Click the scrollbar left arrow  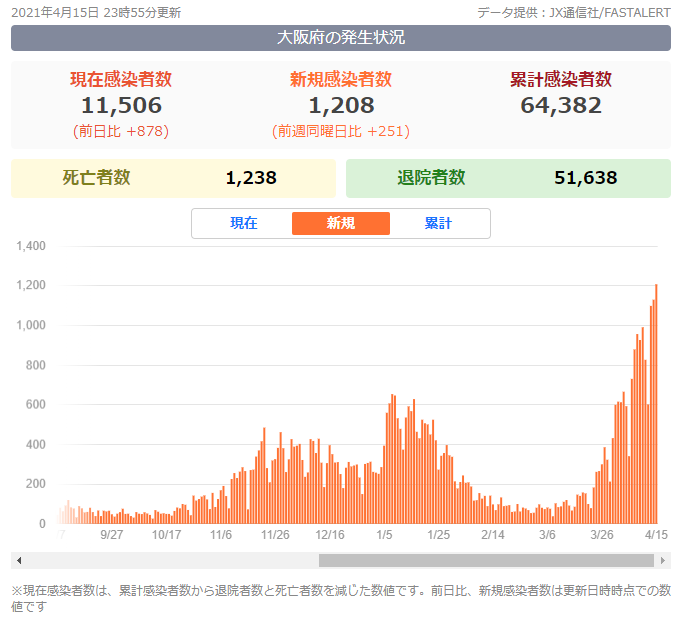[19, 560]
